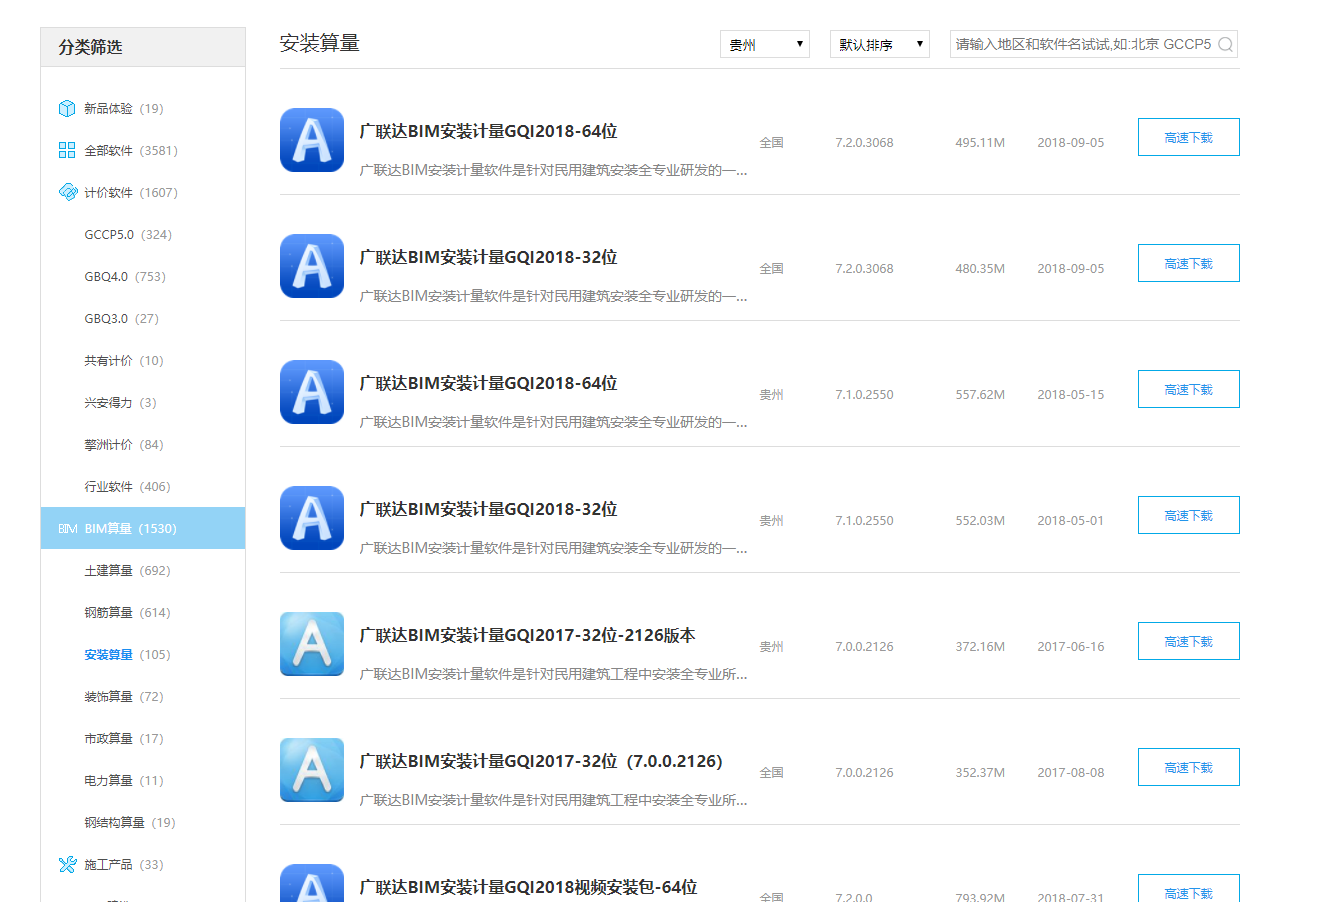Click the 分类筛选 panel header

pyautogui.click(x=143, y=47)
